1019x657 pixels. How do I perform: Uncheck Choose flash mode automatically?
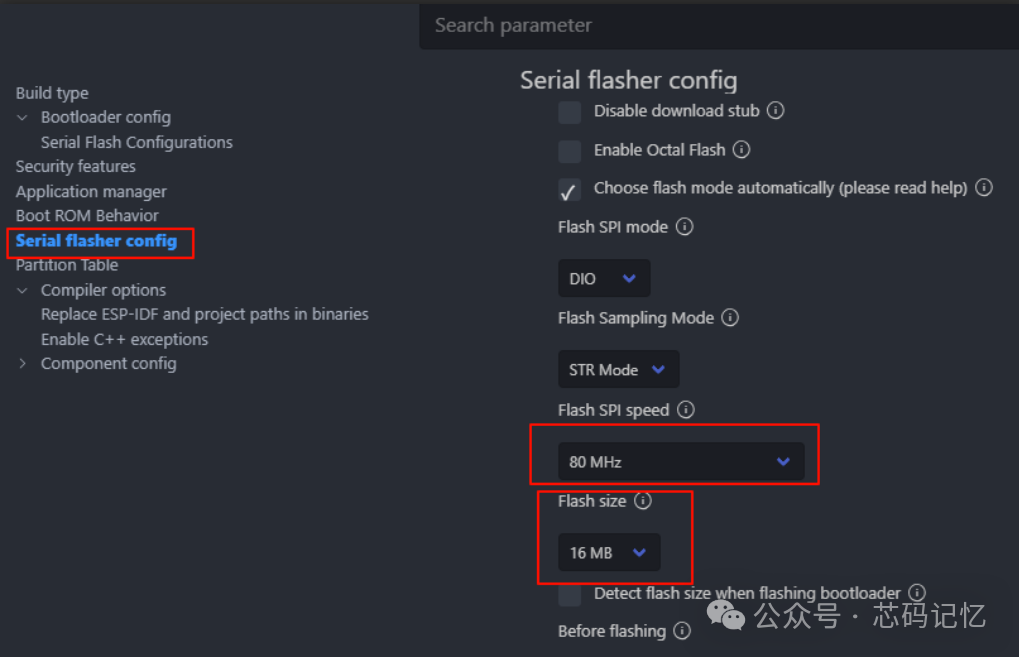coord(570,189)
